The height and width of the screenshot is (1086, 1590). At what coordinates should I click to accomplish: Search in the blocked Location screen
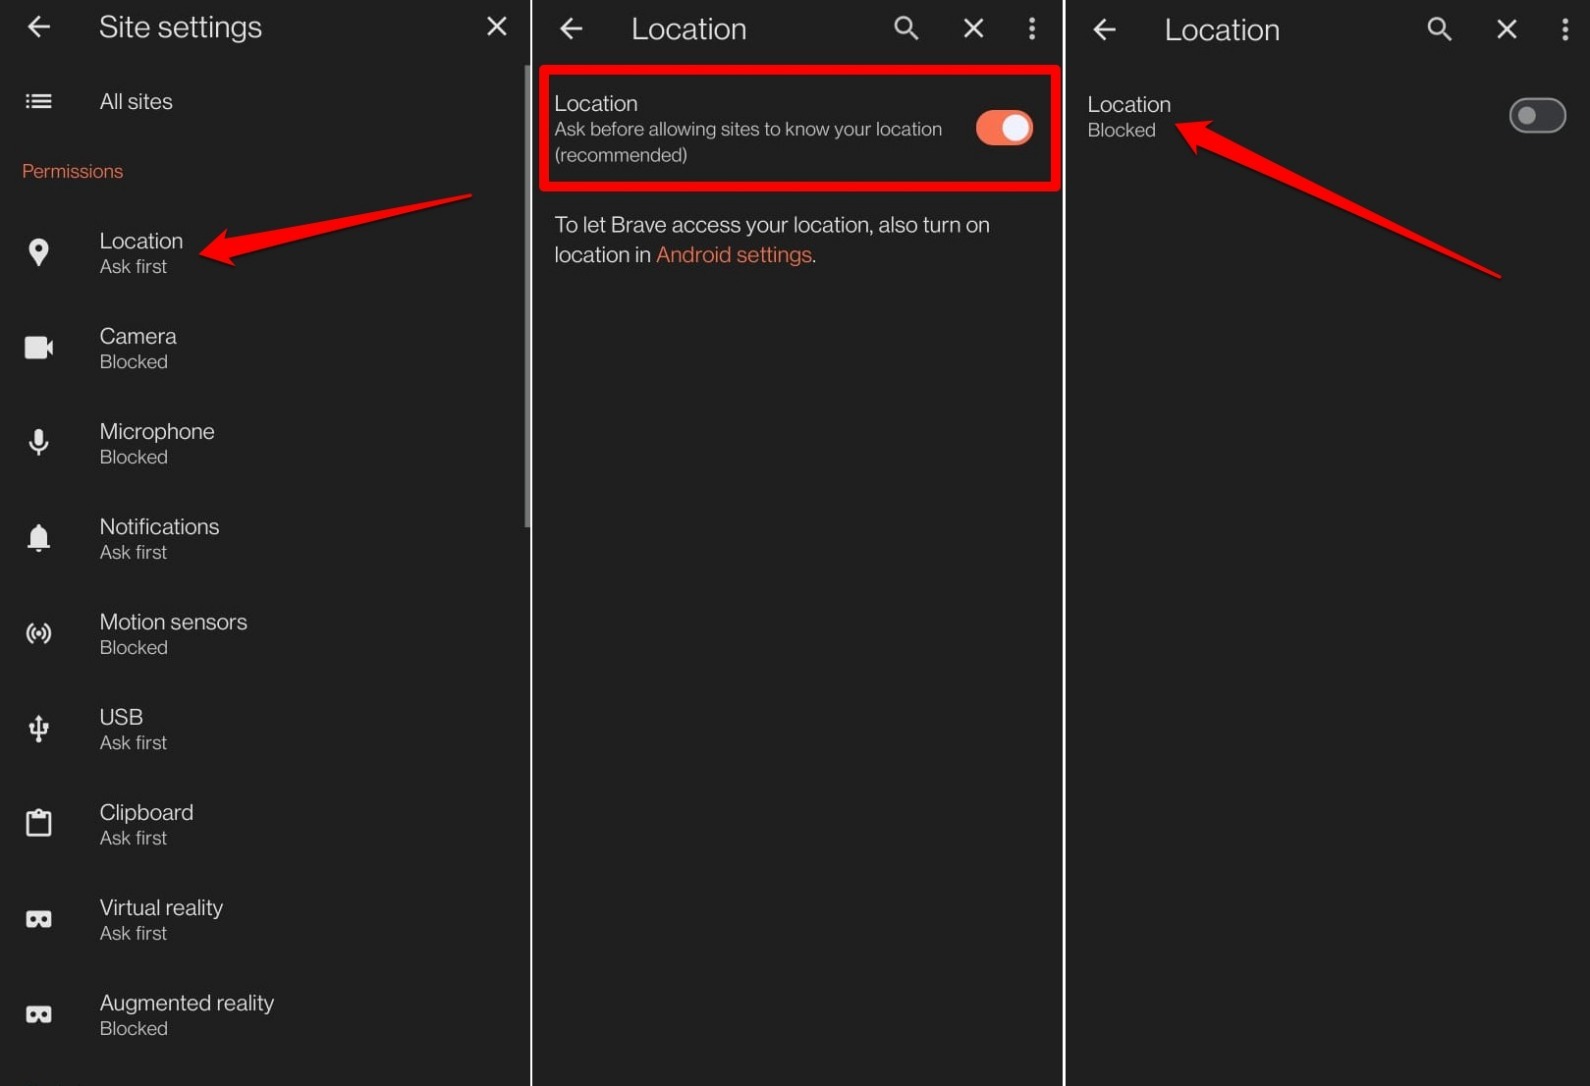pos(1439,30)
